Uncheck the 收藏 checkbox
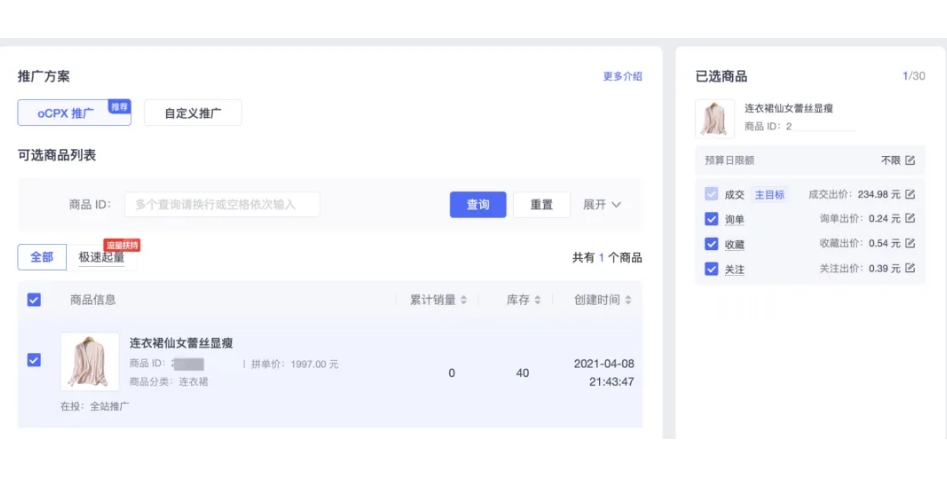 [x=711, y=243]
